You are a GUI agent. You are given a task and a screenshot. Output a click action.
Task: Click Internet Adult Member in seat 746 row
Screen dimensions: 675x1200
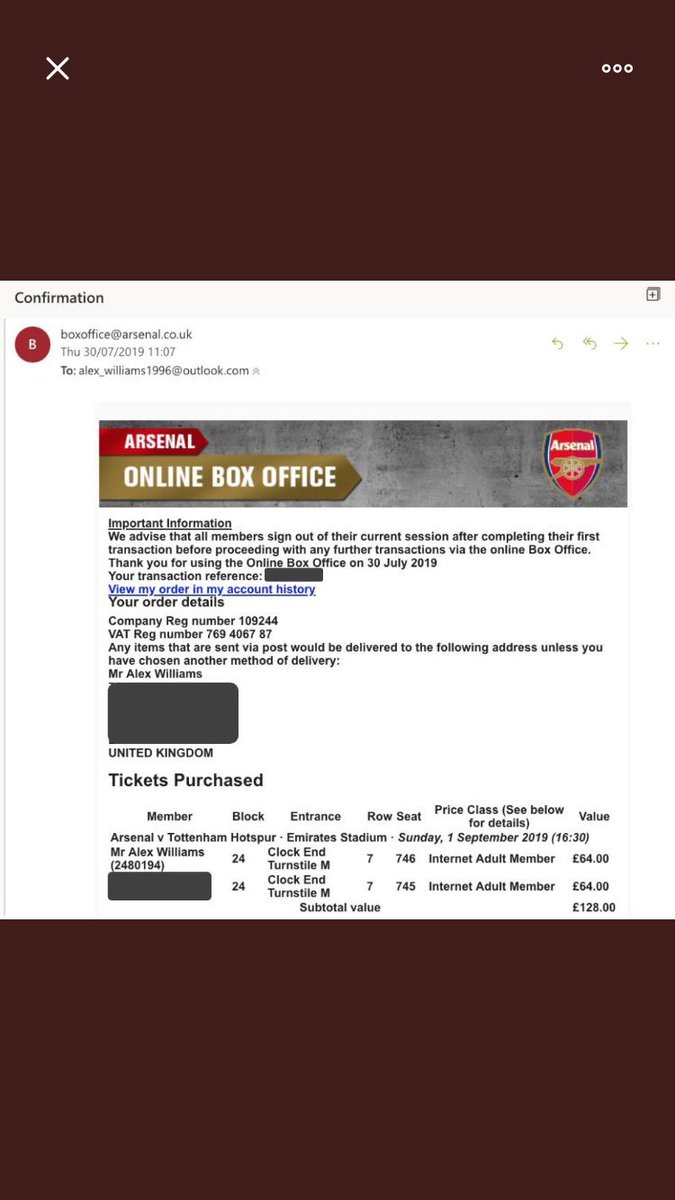491,858
